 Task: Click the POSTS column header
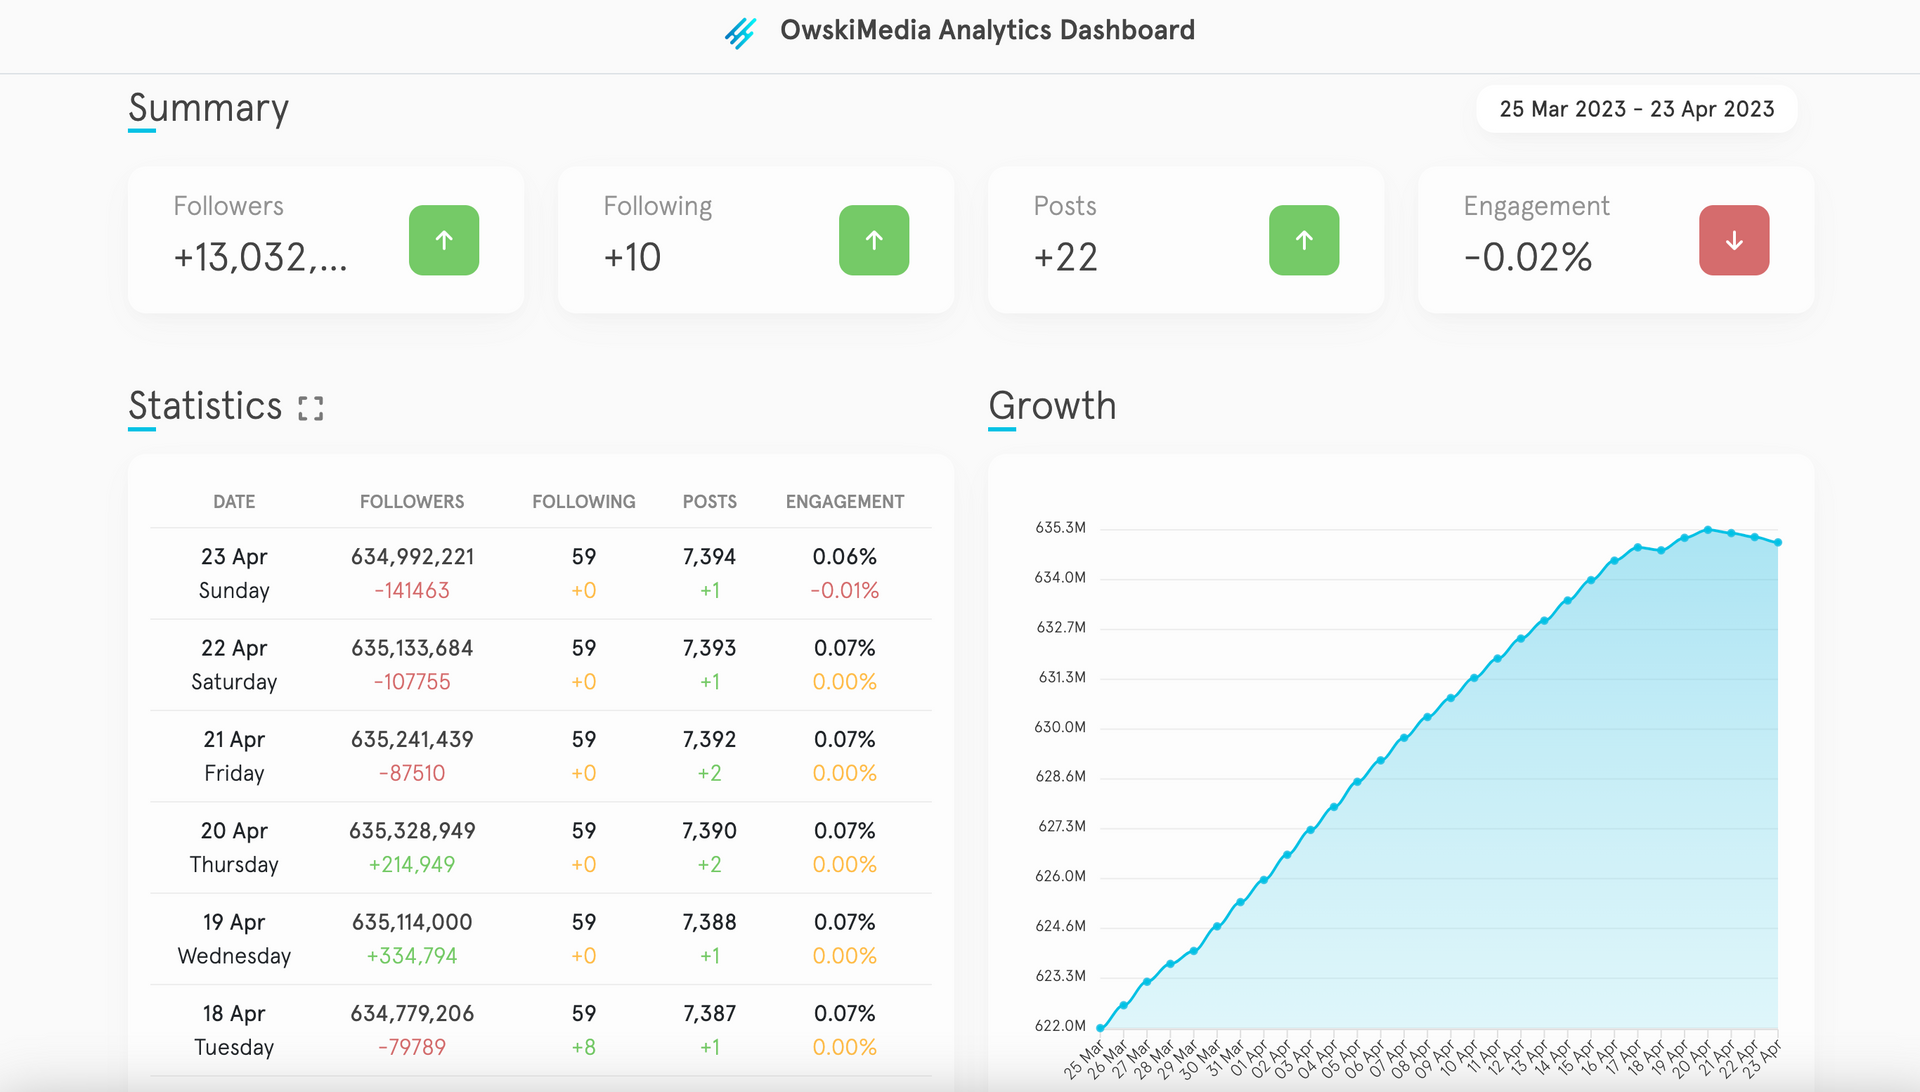click(x=710, y=502)
